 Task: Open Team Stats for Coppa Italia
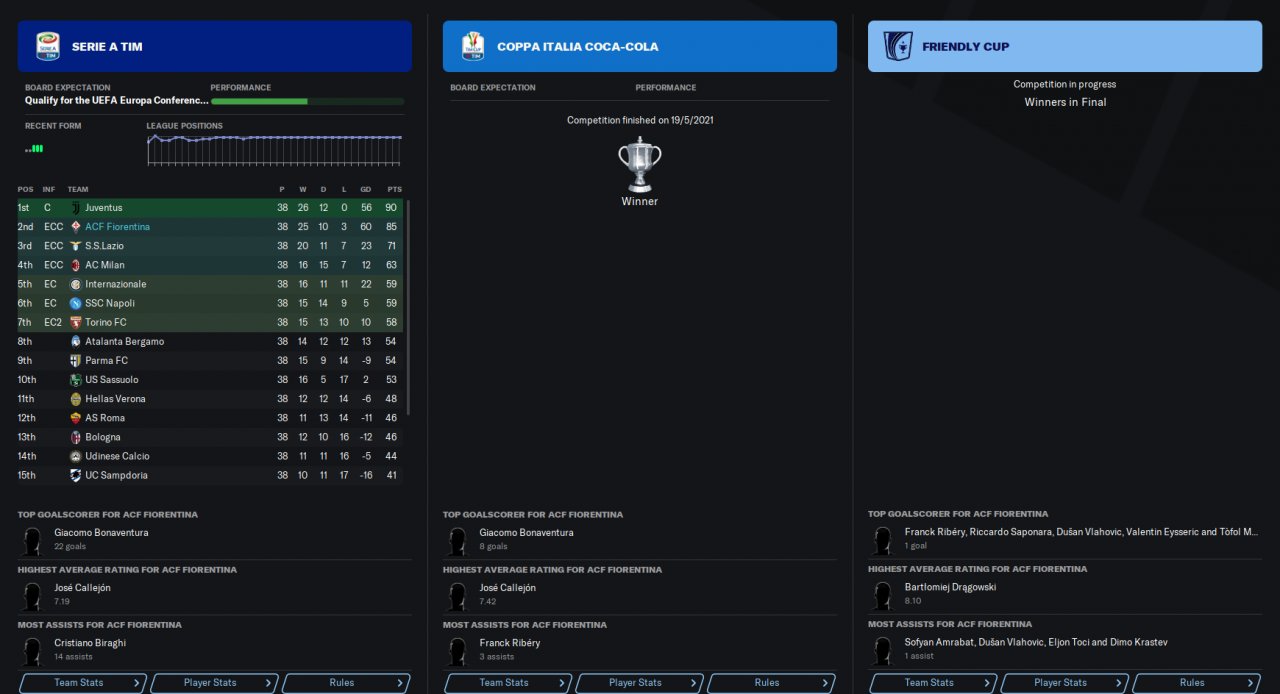[508, 683]
